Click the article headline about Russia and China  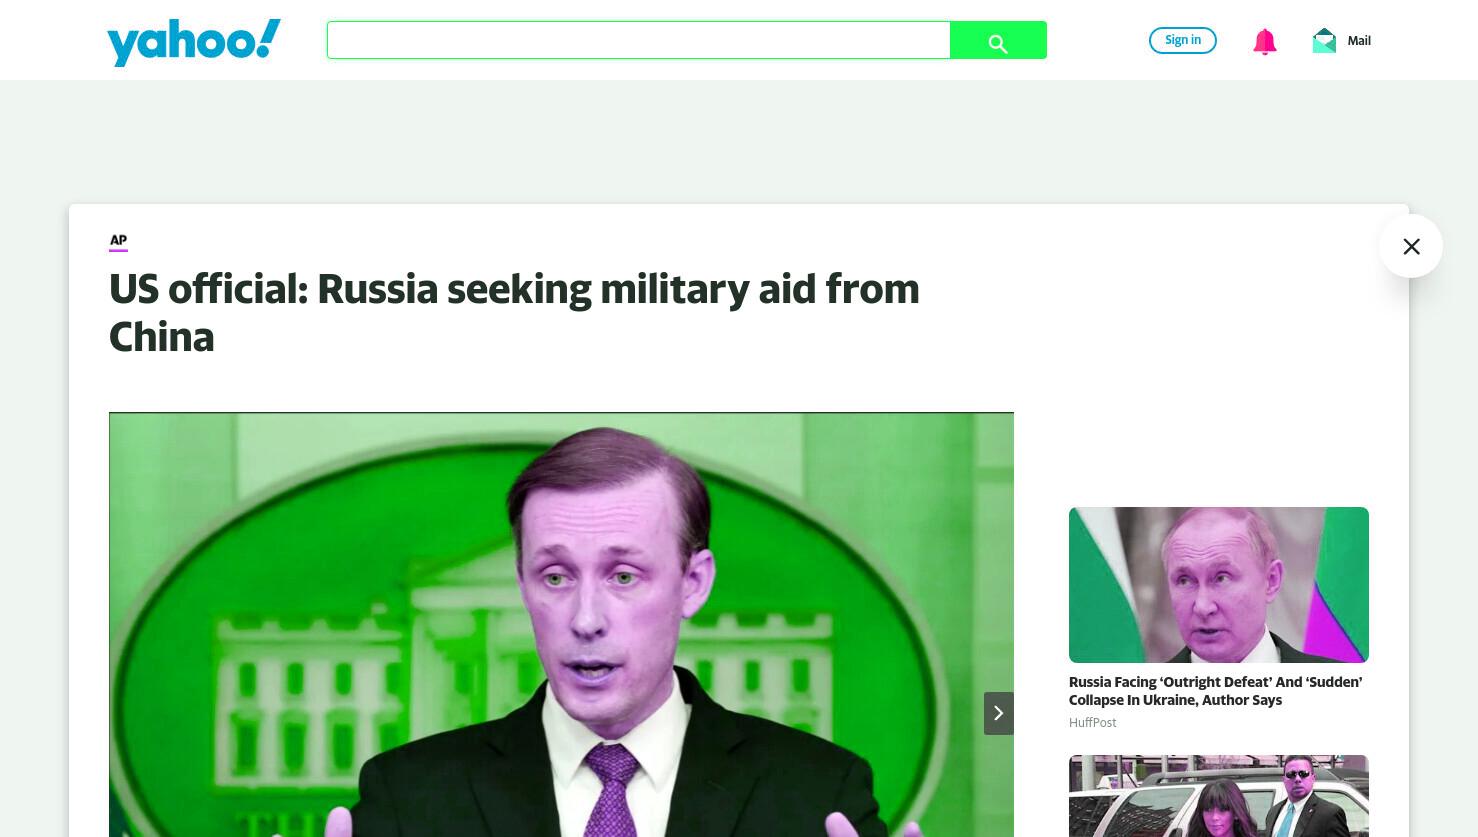pos(514,312)
